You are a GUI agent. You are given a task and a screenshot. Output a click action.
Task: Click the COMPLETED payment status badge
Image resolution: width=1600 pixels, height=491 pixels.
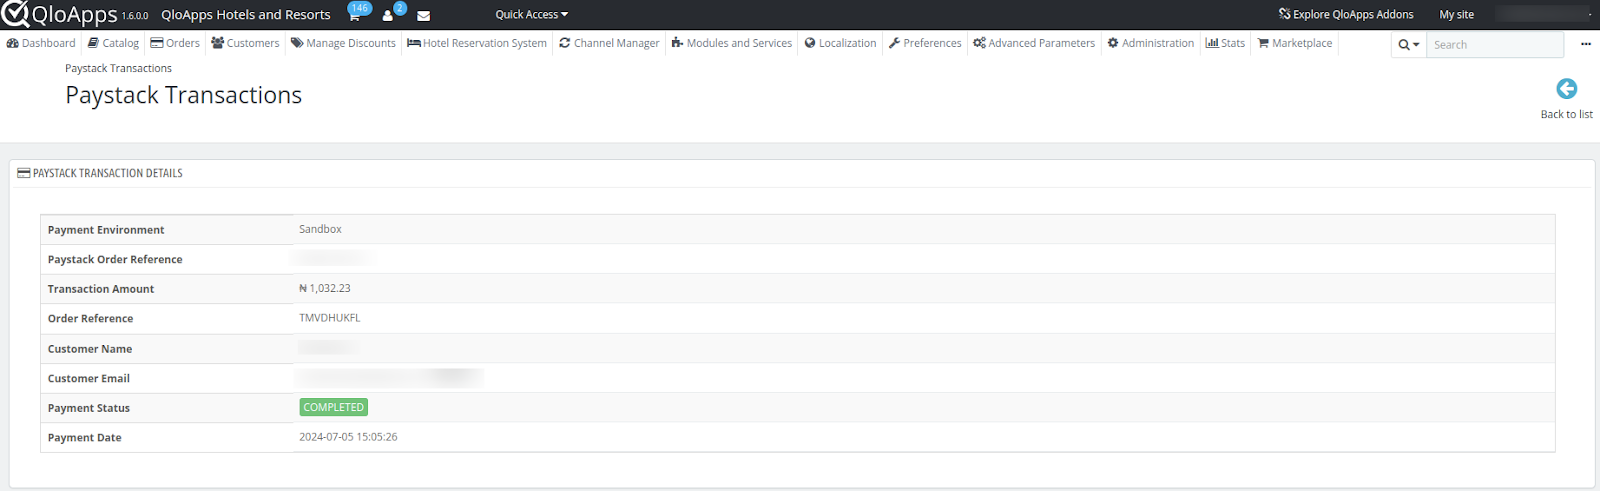coord(334,407)
